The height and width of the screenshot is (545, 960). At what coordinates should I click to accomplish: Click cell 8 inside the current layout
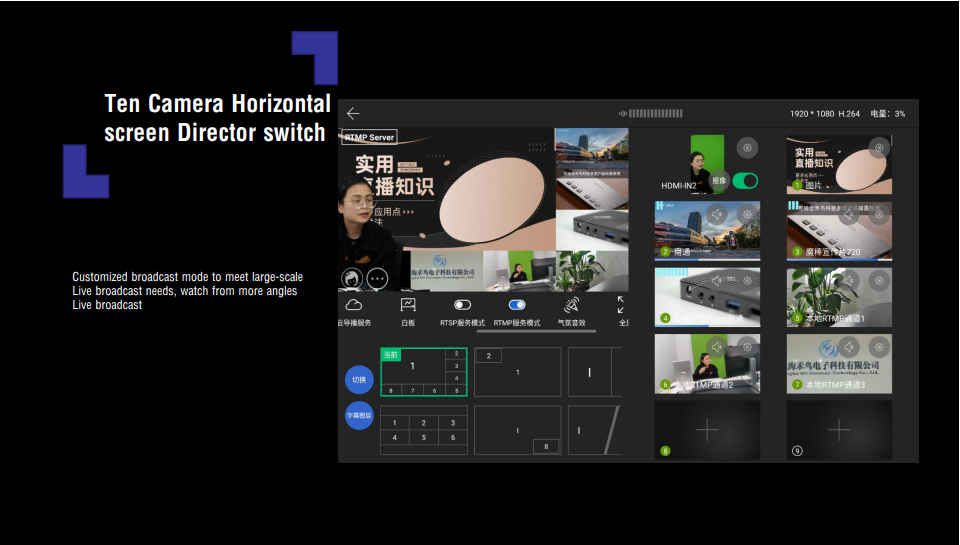point(391,390)
